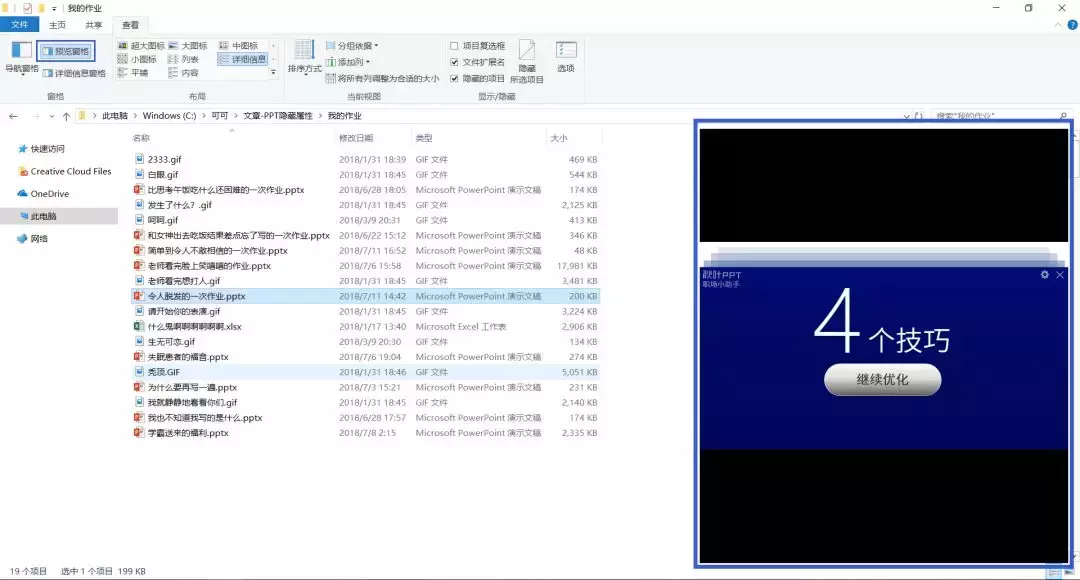This screenshot has width=1080, height=580.
Task: Uncheck the 隐藏的项目 hidden items checkbox
Action: click(x=454, y=79)
